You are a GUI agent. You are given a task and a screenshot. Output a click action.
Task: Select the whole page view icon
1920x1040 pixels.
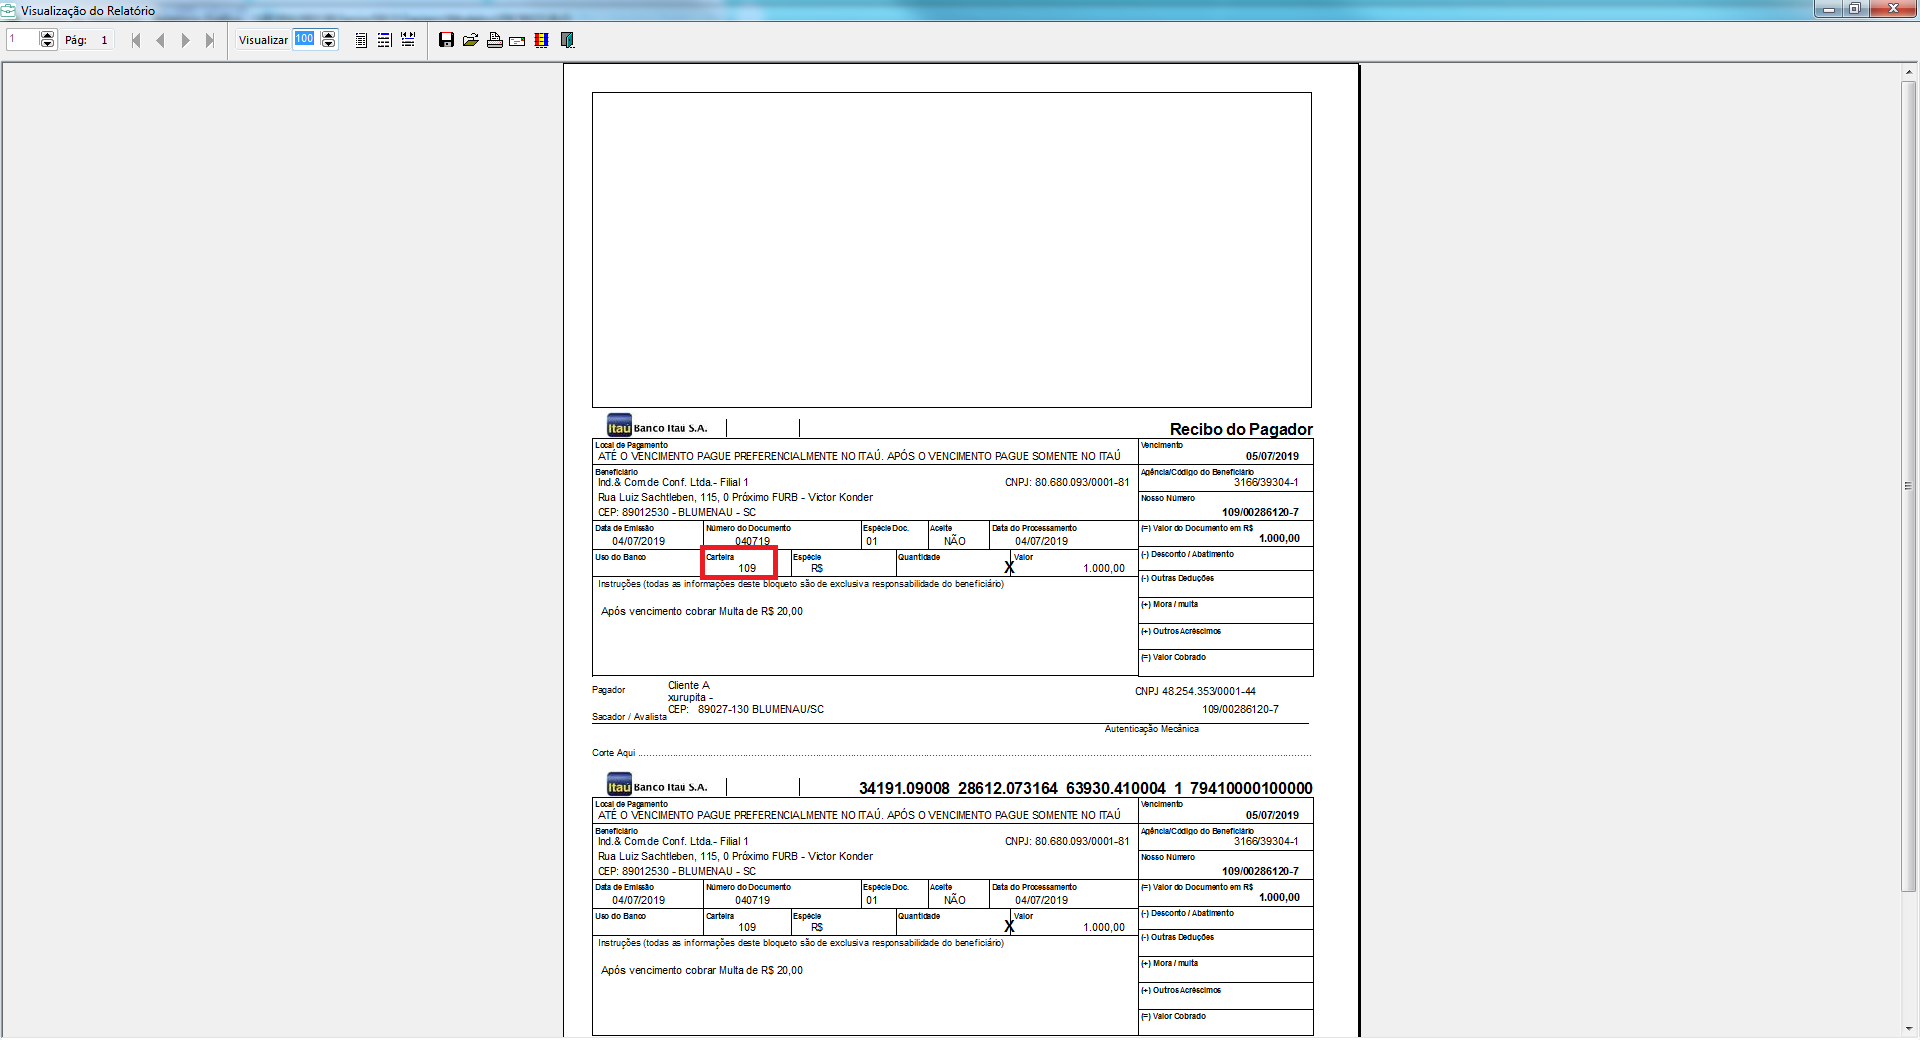[x=361, y=40]
